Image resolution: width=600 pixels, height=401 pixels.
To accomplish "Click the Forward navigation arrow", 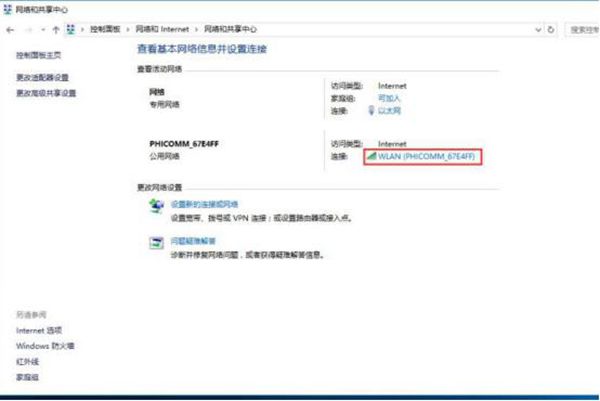I will pyautogui.click(x=26, y=31).
